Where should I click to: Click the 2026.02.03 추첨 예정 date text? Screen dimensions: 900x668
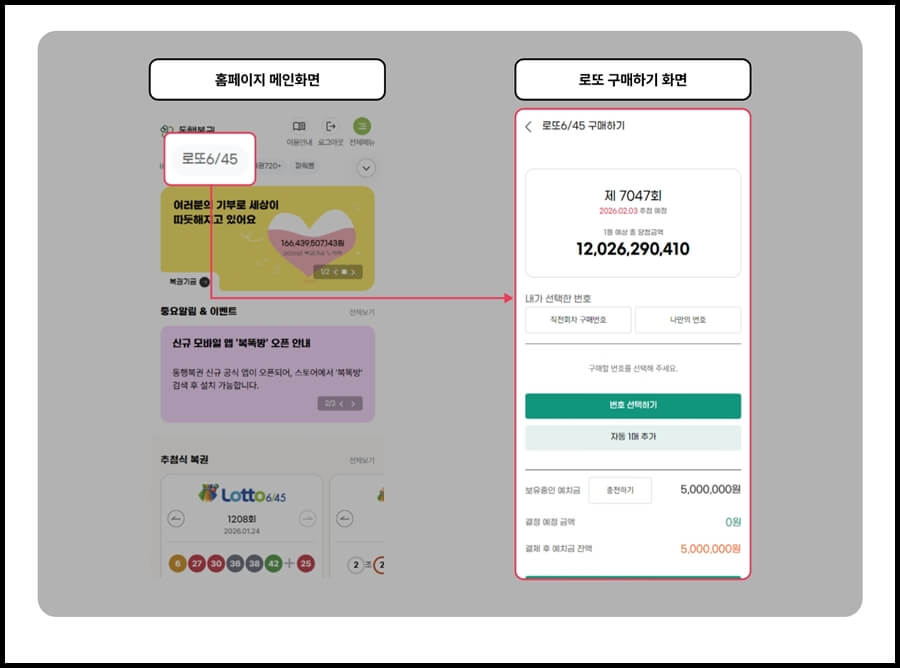pyautogui.click(x=633, y=211)
